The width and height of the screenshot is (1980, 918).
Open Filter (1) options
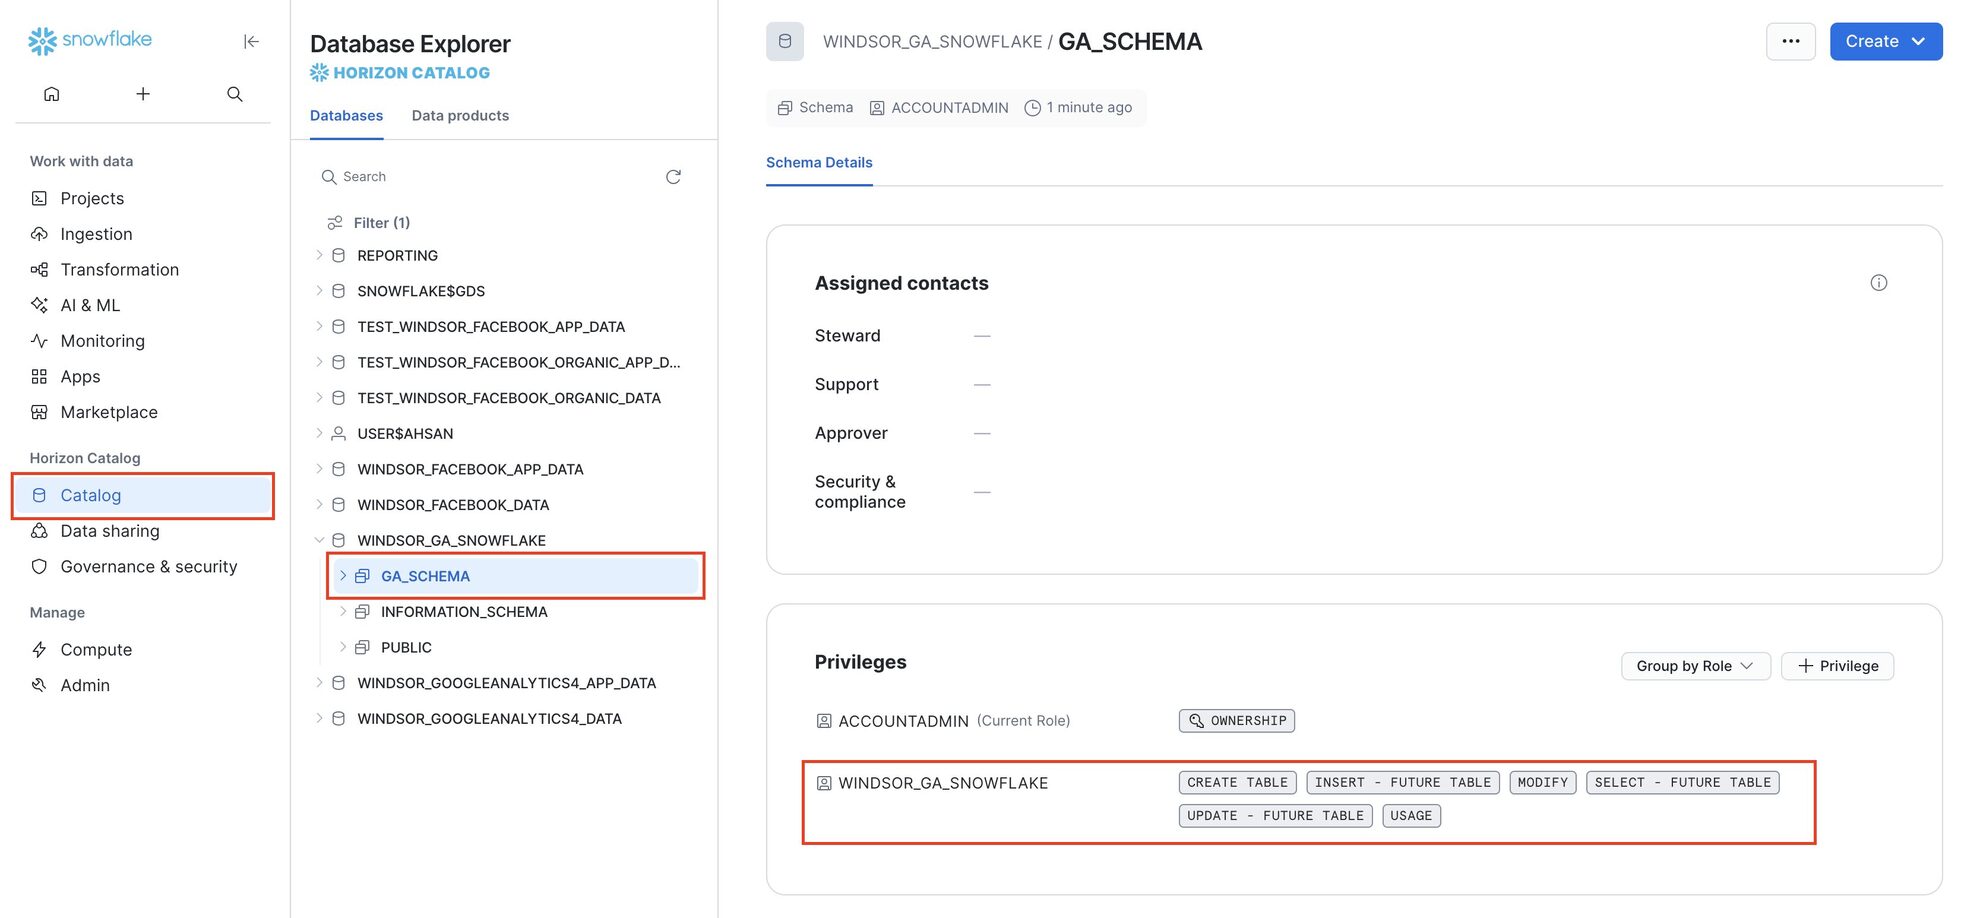369,223
